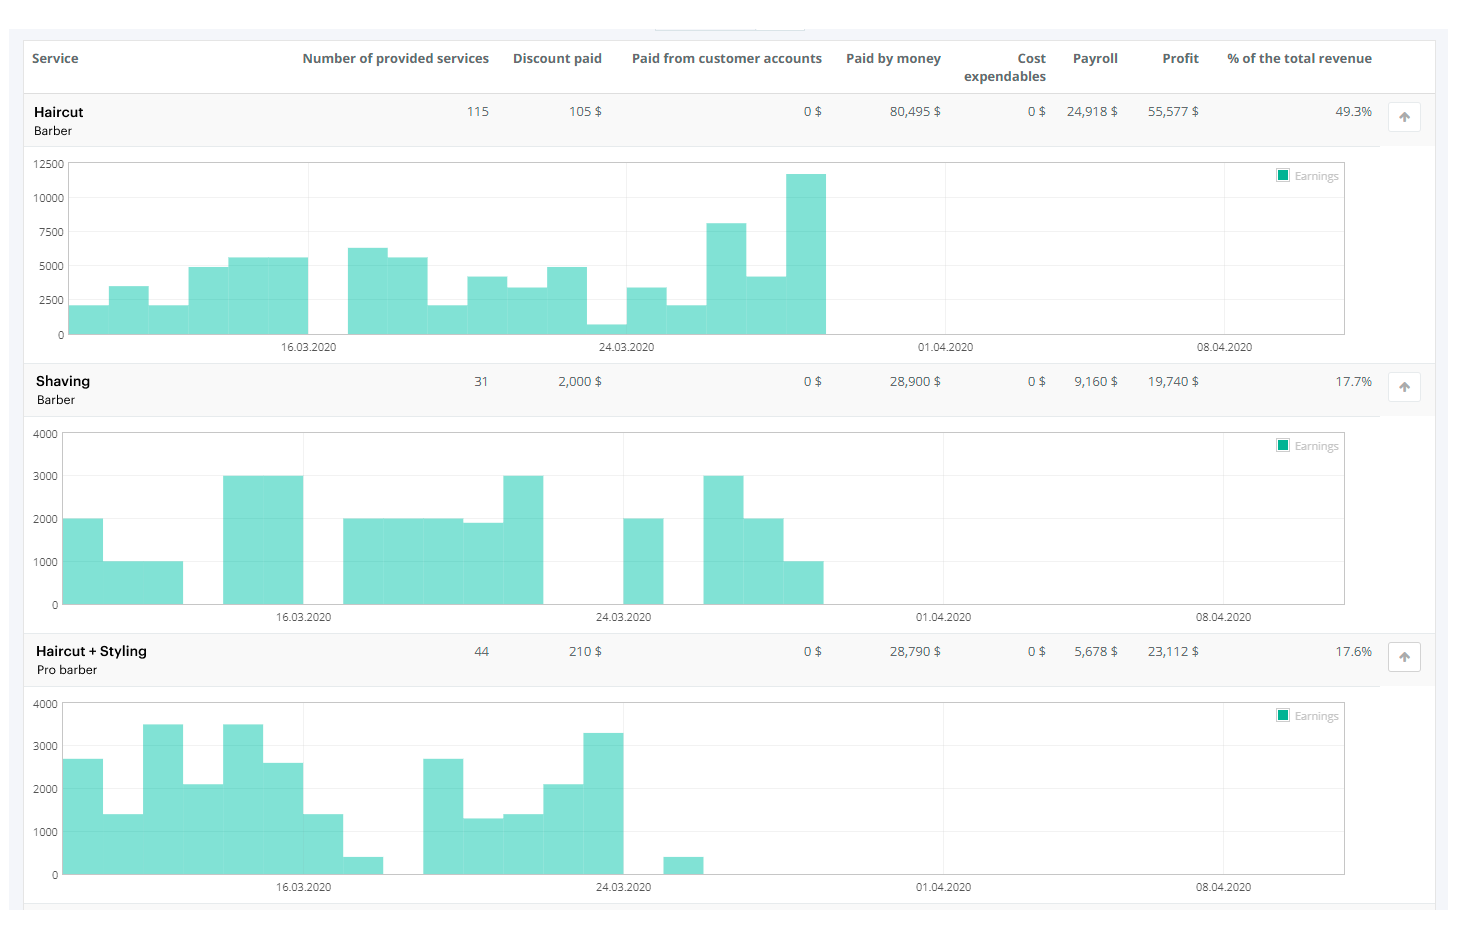Open the Haircut 105 $ discount value
Image resolution: width=1457 pixels, height=939 pixels.
585,112
